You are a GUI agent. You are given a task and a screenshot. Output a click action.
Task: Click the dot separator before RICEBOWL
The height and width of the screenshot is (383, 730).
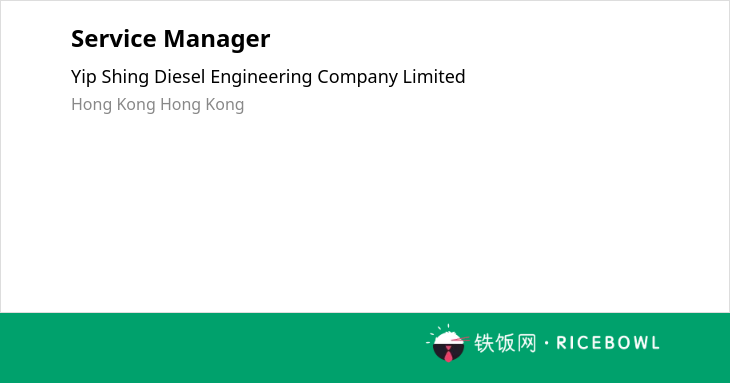(547, 343)
